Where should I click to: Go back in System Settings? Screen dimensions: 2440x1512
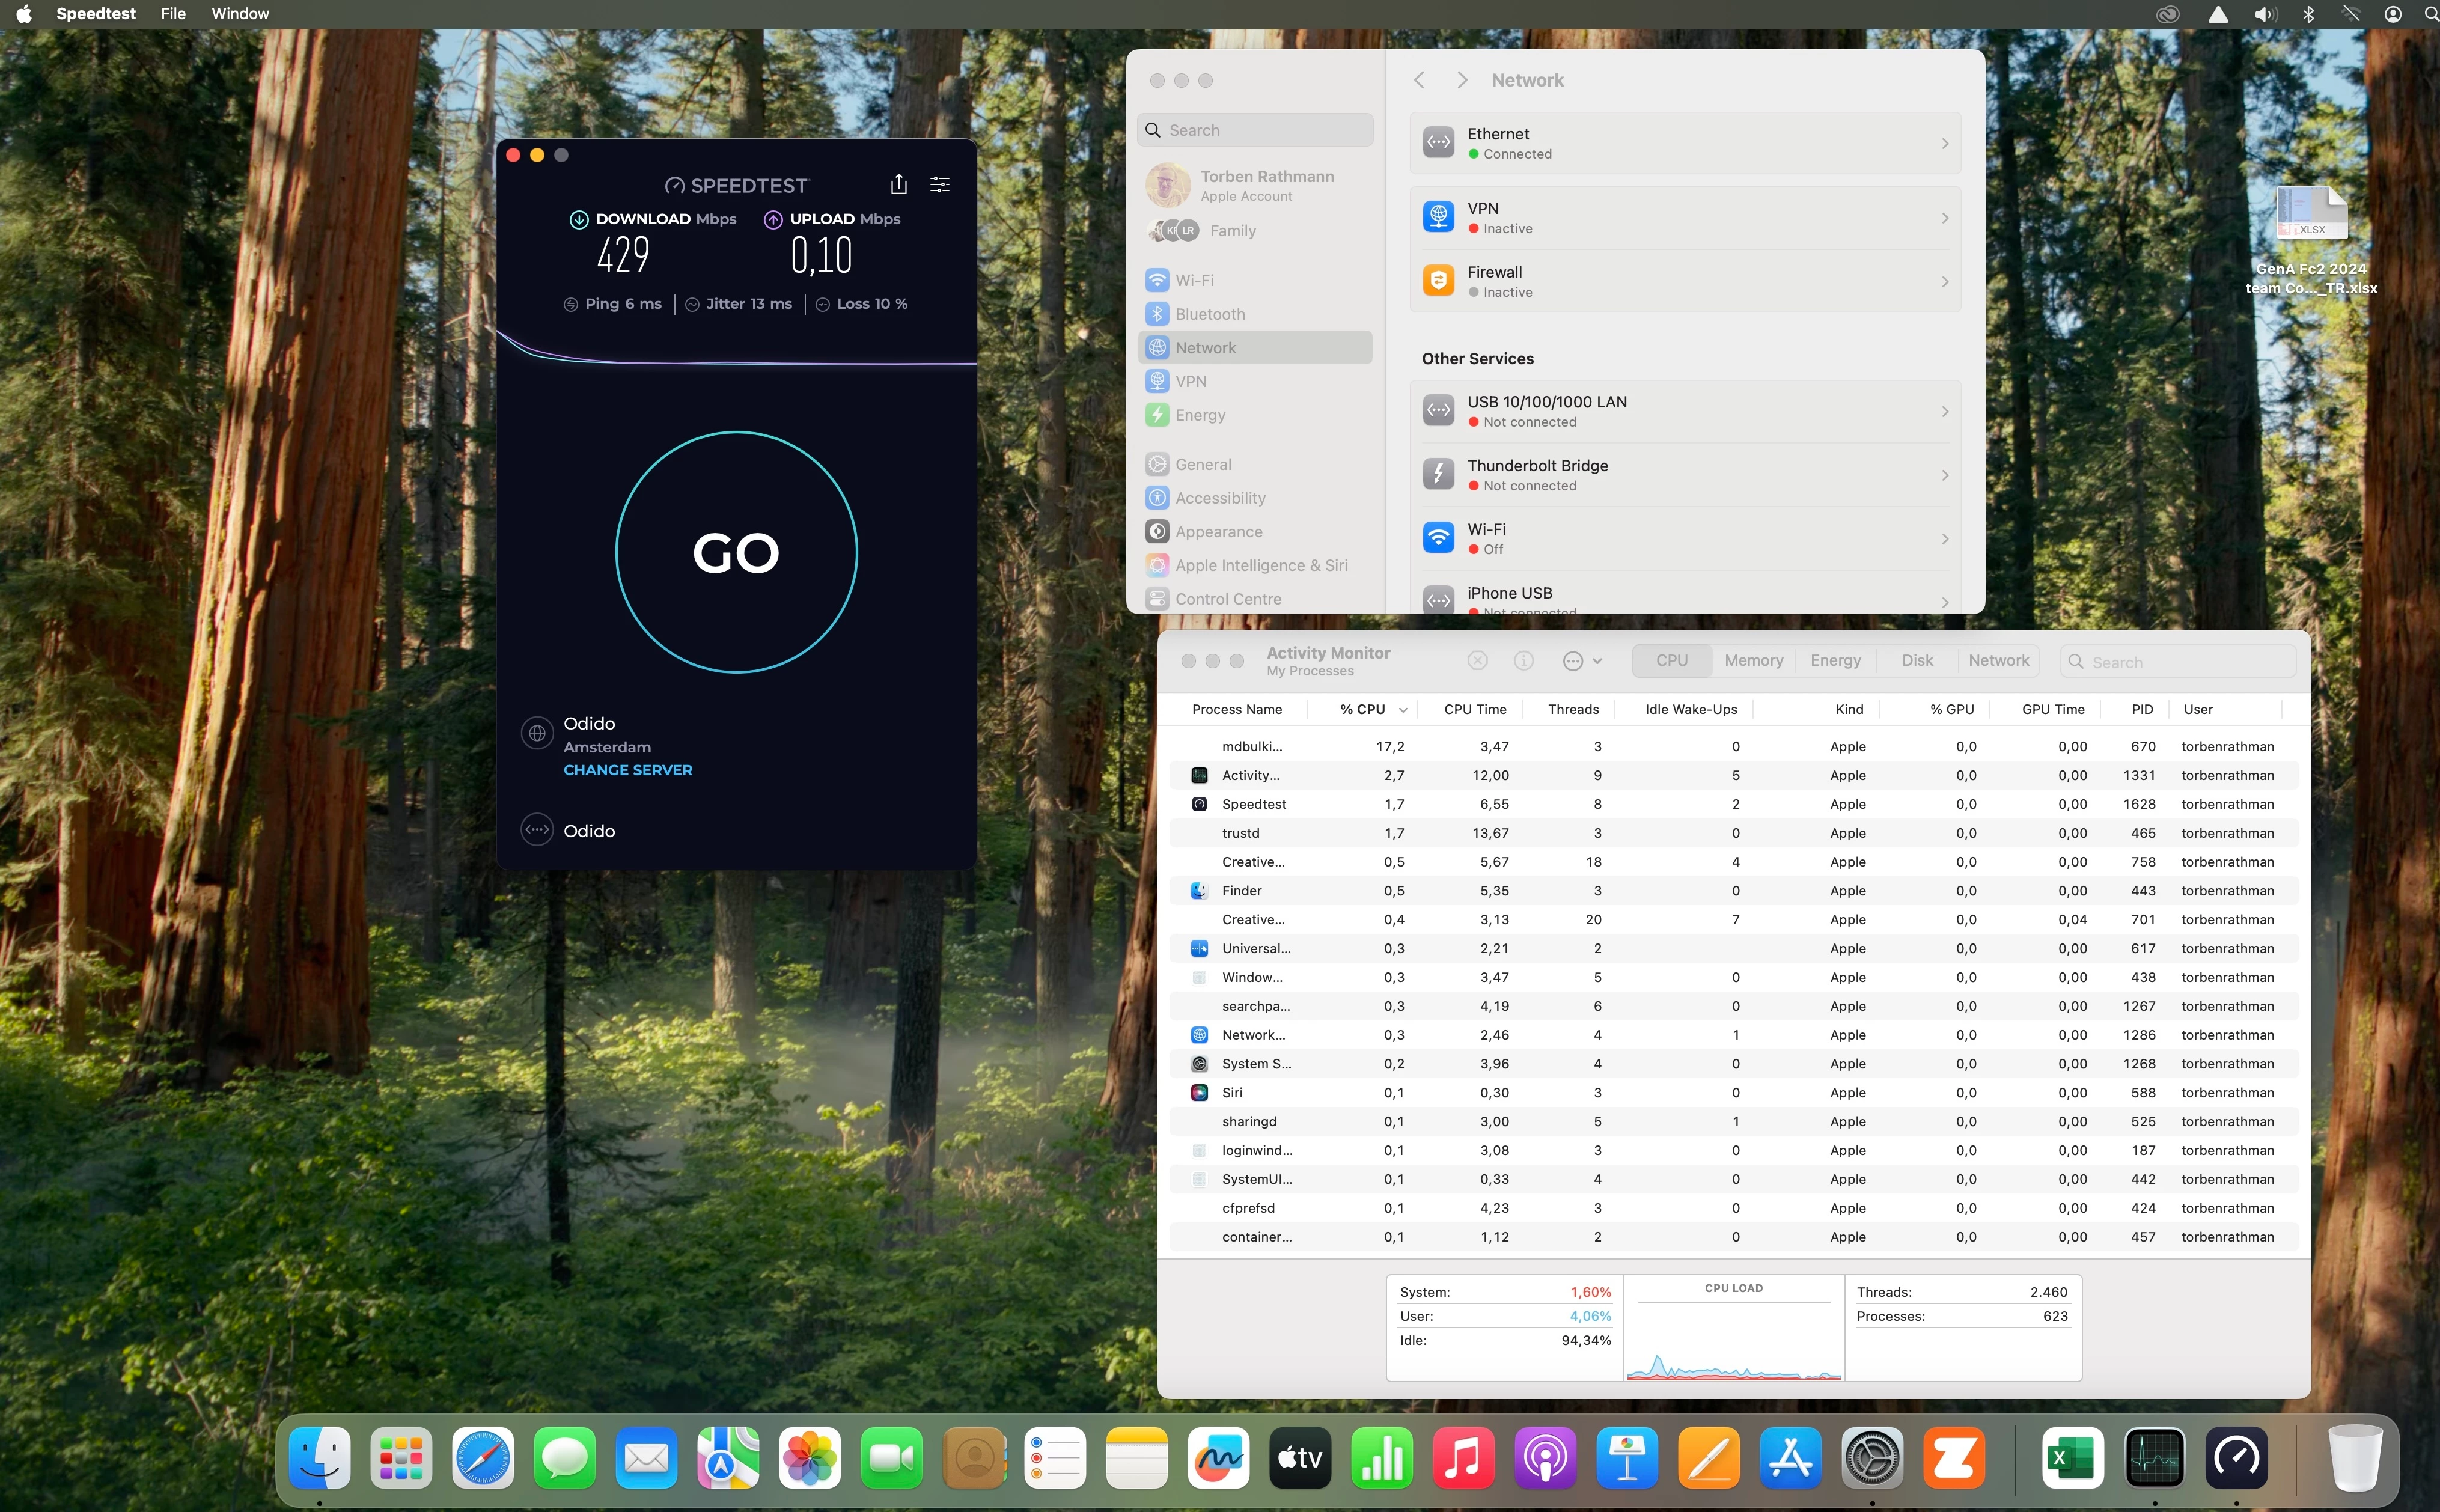1419,80
